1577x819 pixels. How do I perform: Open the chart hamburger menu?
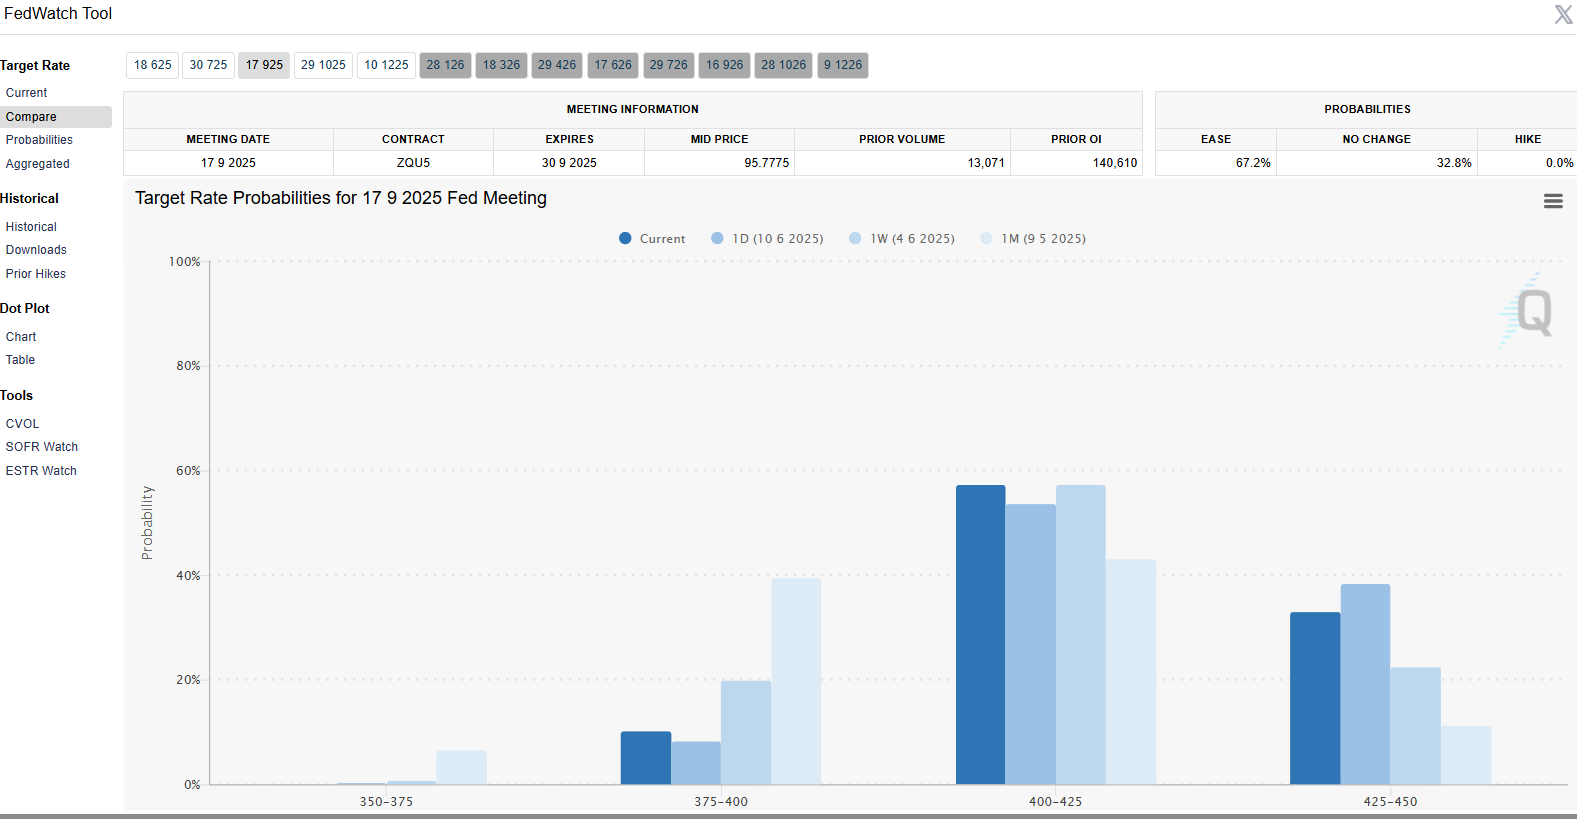click(1553, 201)
